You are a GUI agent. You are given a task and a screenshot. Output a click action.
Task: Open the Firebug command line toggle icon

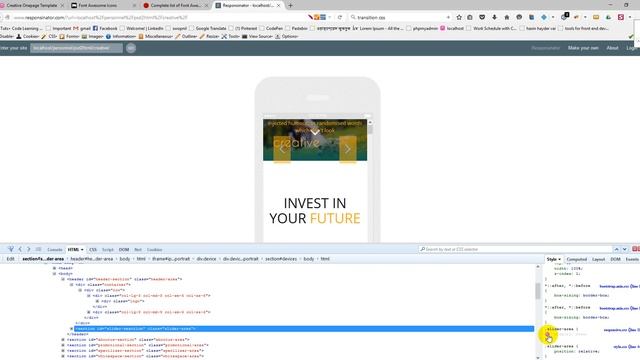tap(38, 249)
